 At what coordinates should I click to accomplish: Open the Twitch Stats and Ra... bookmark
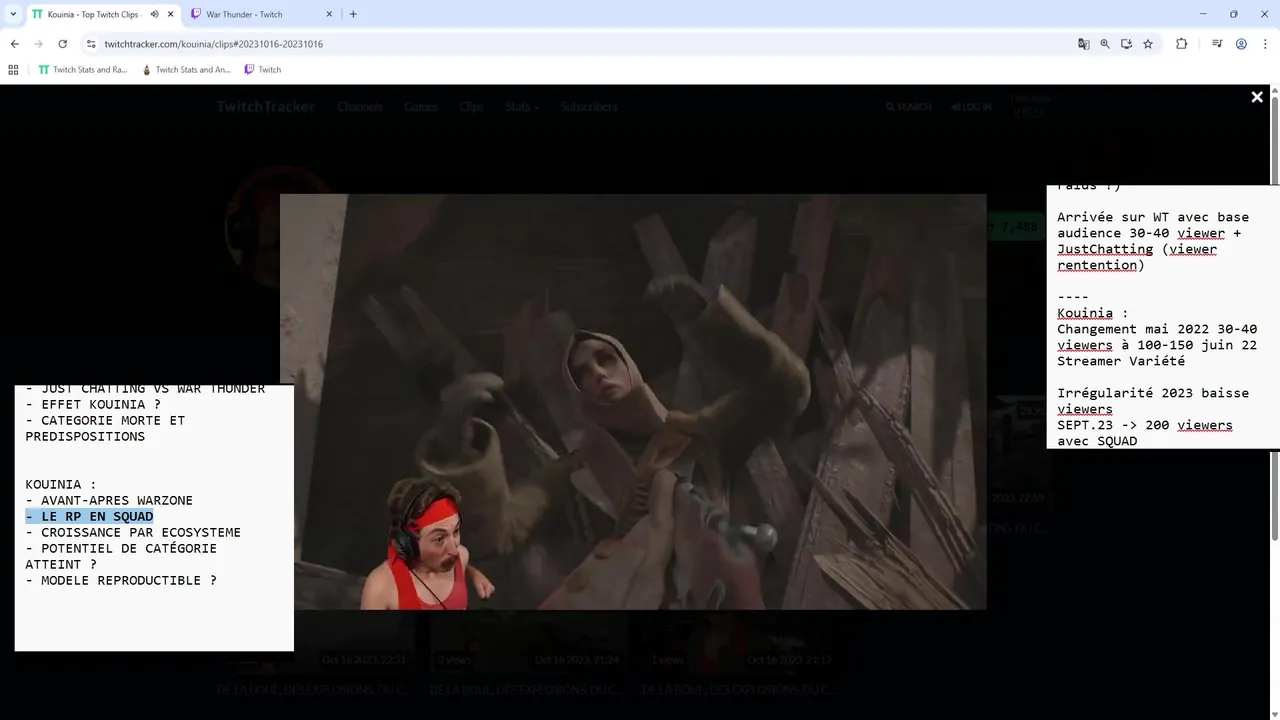[83, 70]
